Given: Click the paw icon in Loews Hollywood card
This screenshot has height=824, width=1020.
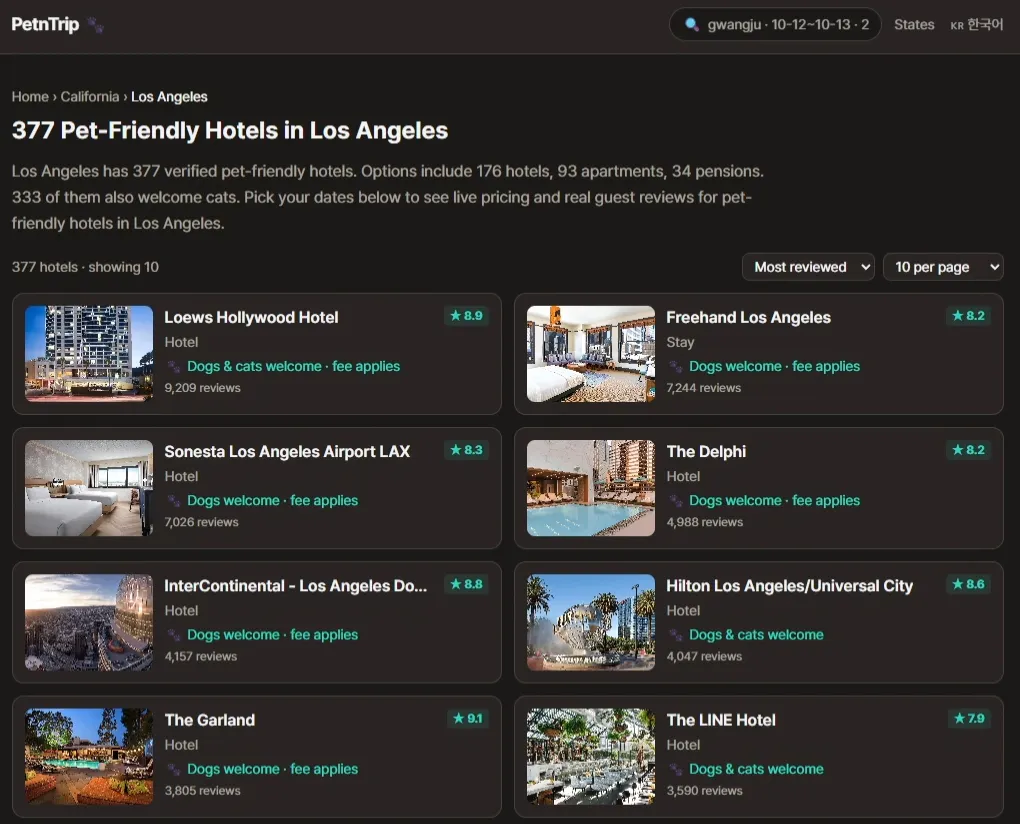Looking at the screenshot, I should (x=174, y=367).
